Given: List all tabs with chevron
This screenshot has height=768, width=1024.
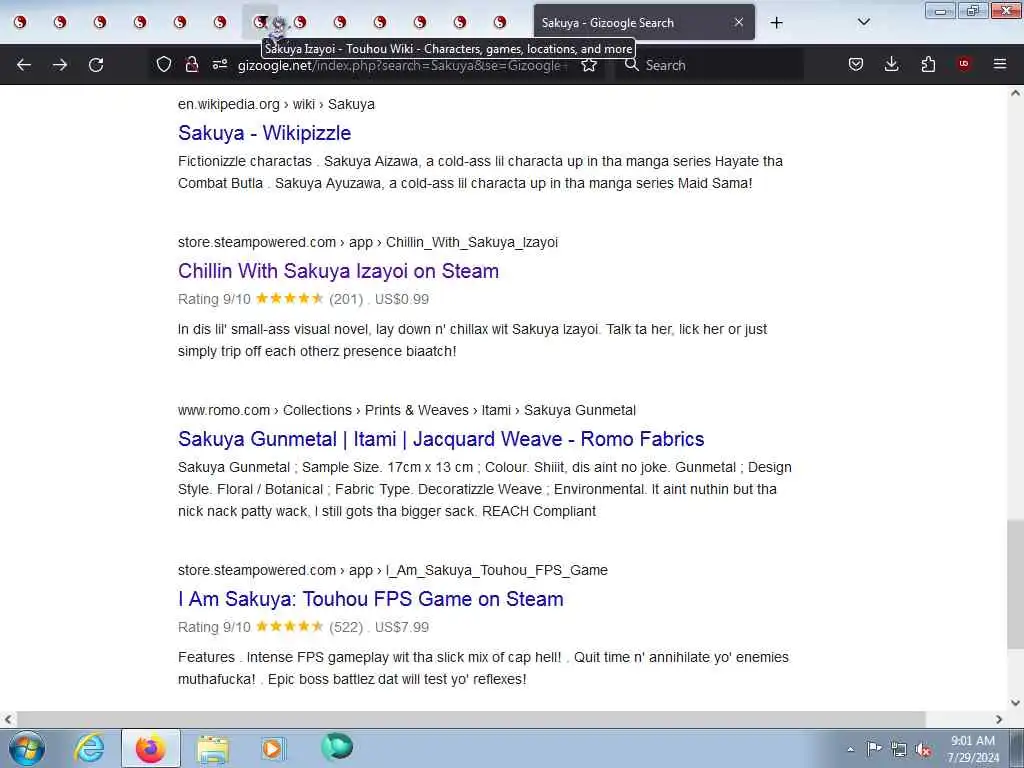Looking at the screenshot, I should (x=864, y=22).
